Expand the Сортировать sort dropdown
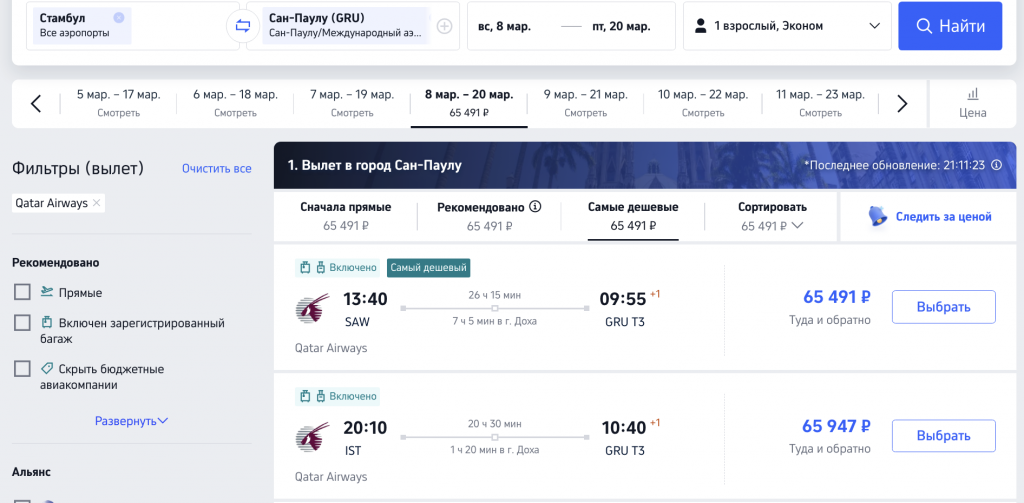 coord(772,216)
